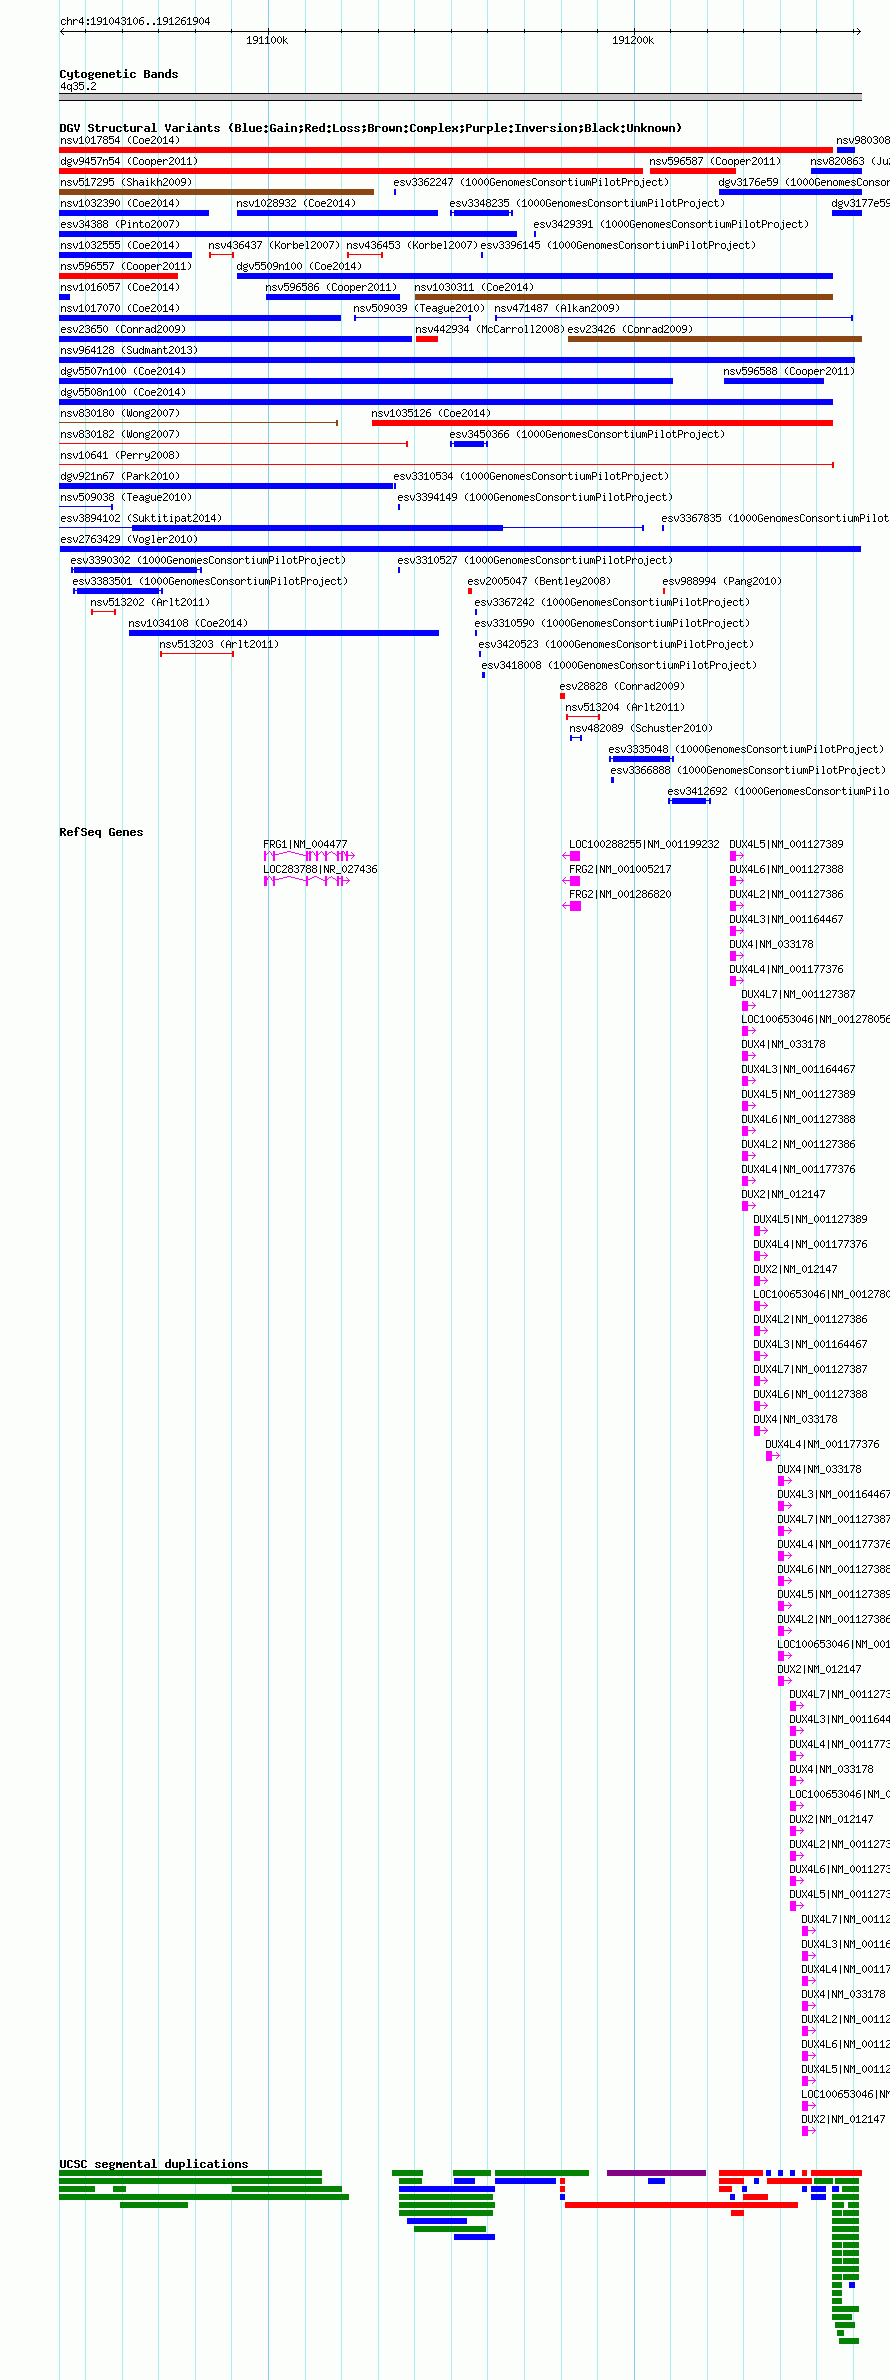This screenshot has height=2380, width=890.
Task: Select the Cytogenetic Bands track title
Action: [x=119, y=74]
